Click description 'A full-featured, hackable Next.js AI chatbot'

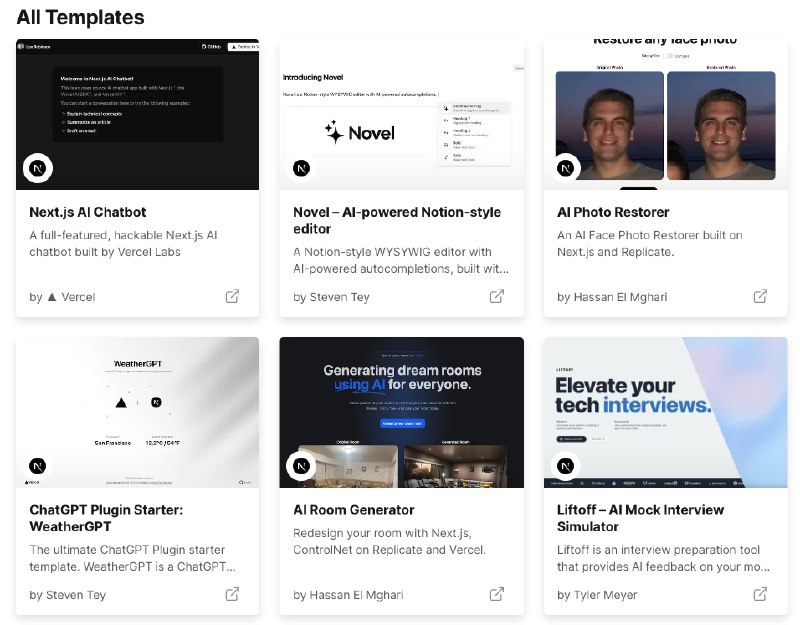point(123,243)
